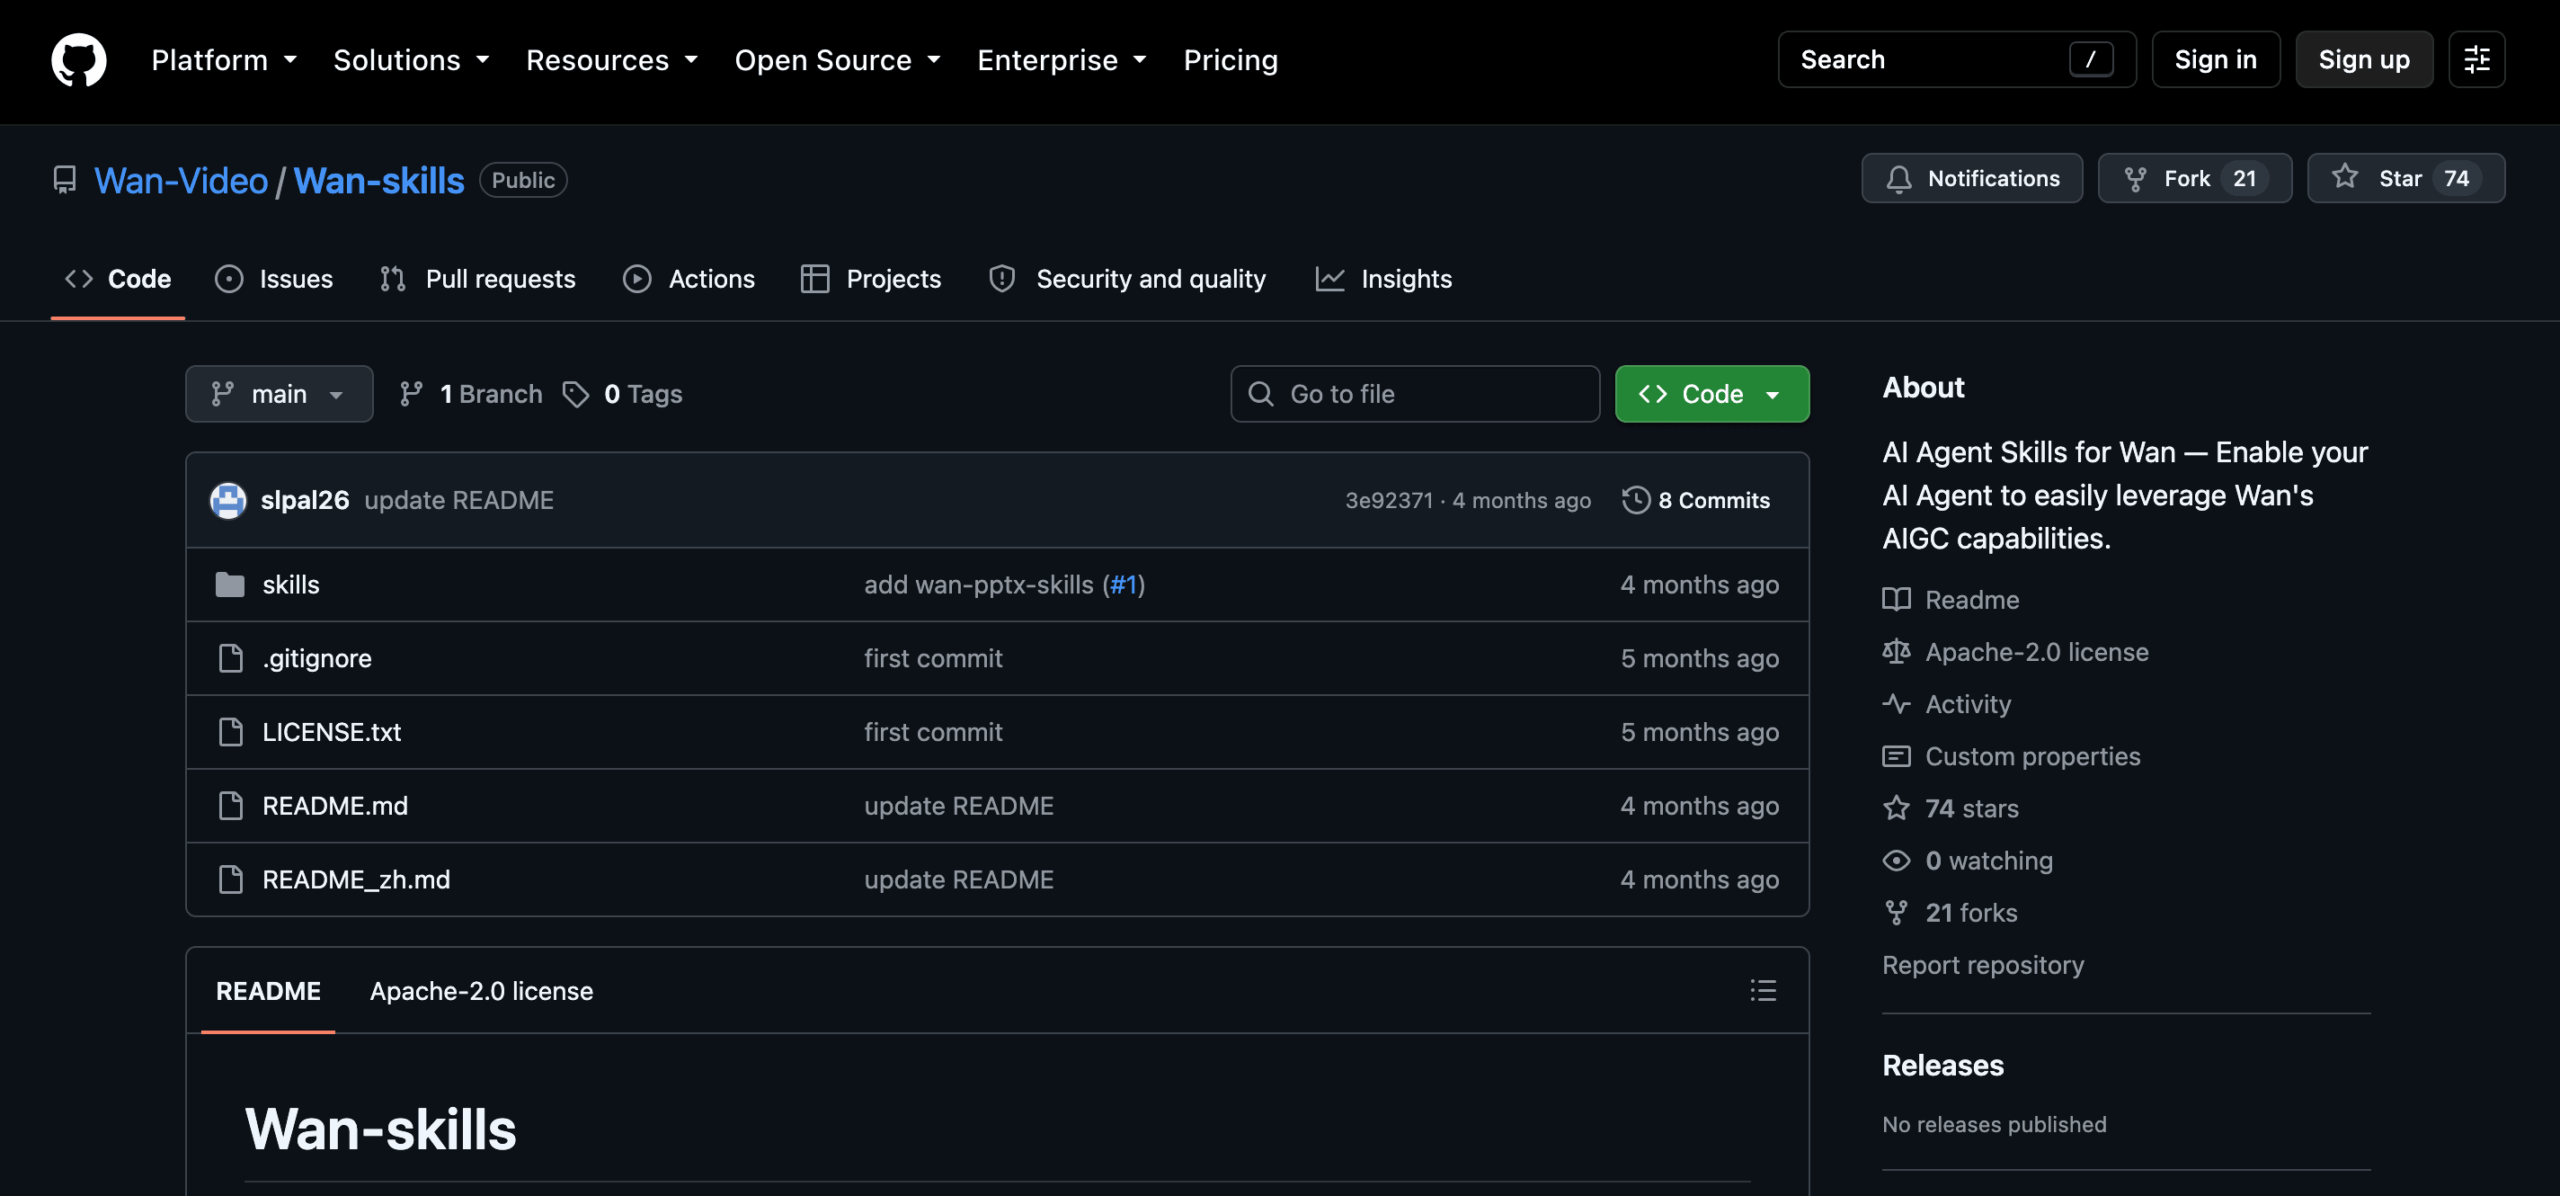Viewport: 2560px width, 1196px height.
Task: Select the README tab in file viewer
Action: point(268,991)
